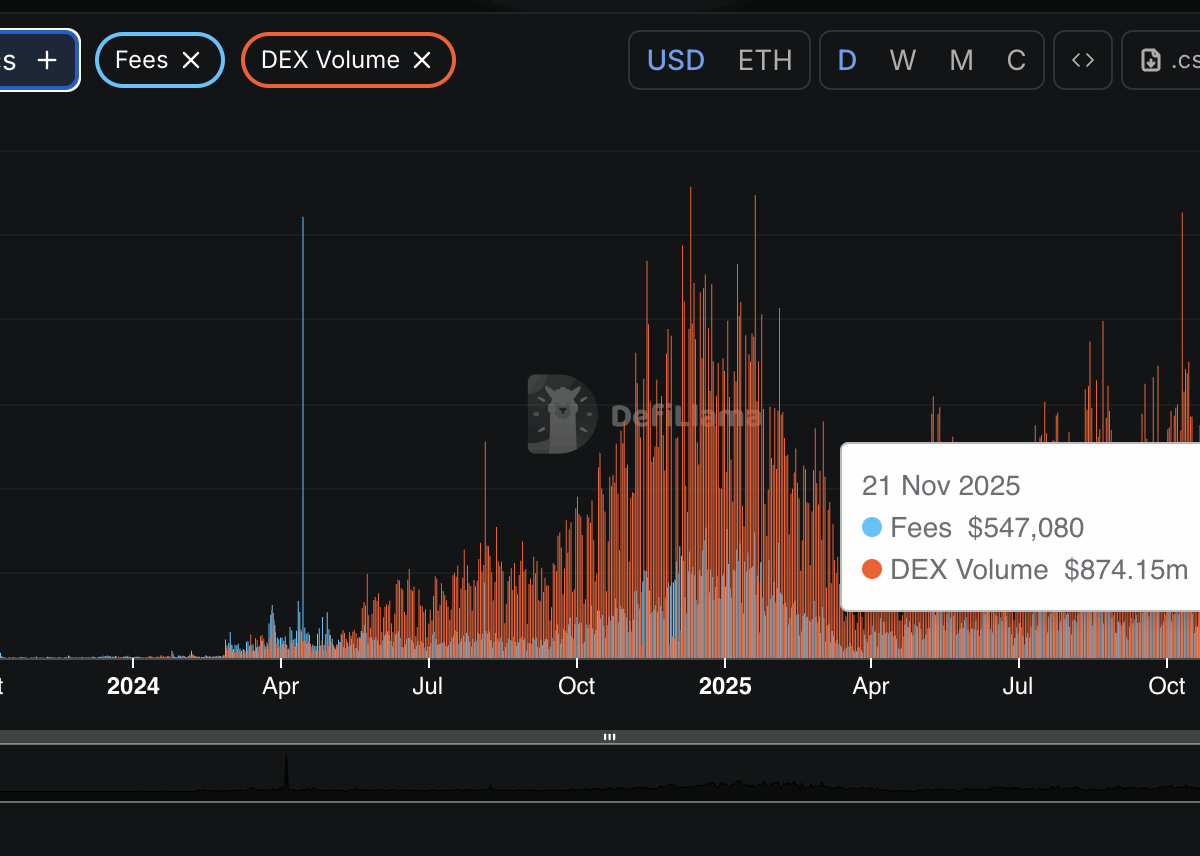Set chart interval to W (weekly)

click(x=902, y=60)
